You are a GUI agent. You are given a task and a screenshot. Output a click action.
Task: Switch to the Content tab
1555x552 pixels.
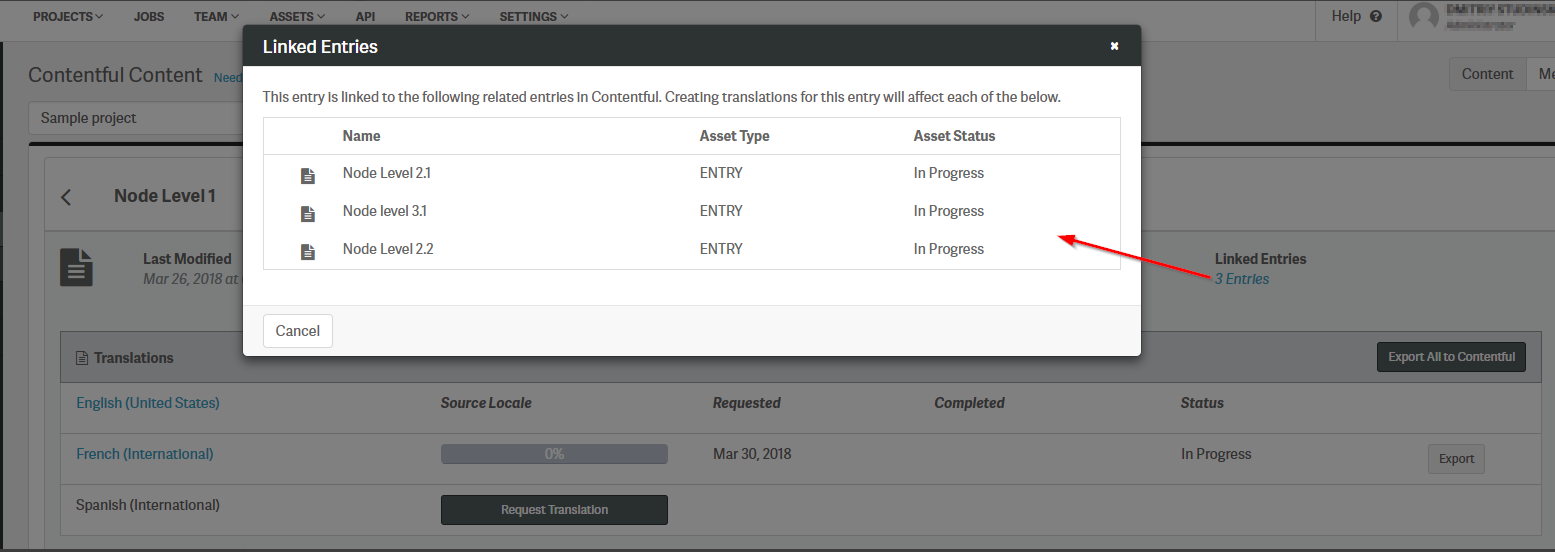pos(1487,74)
